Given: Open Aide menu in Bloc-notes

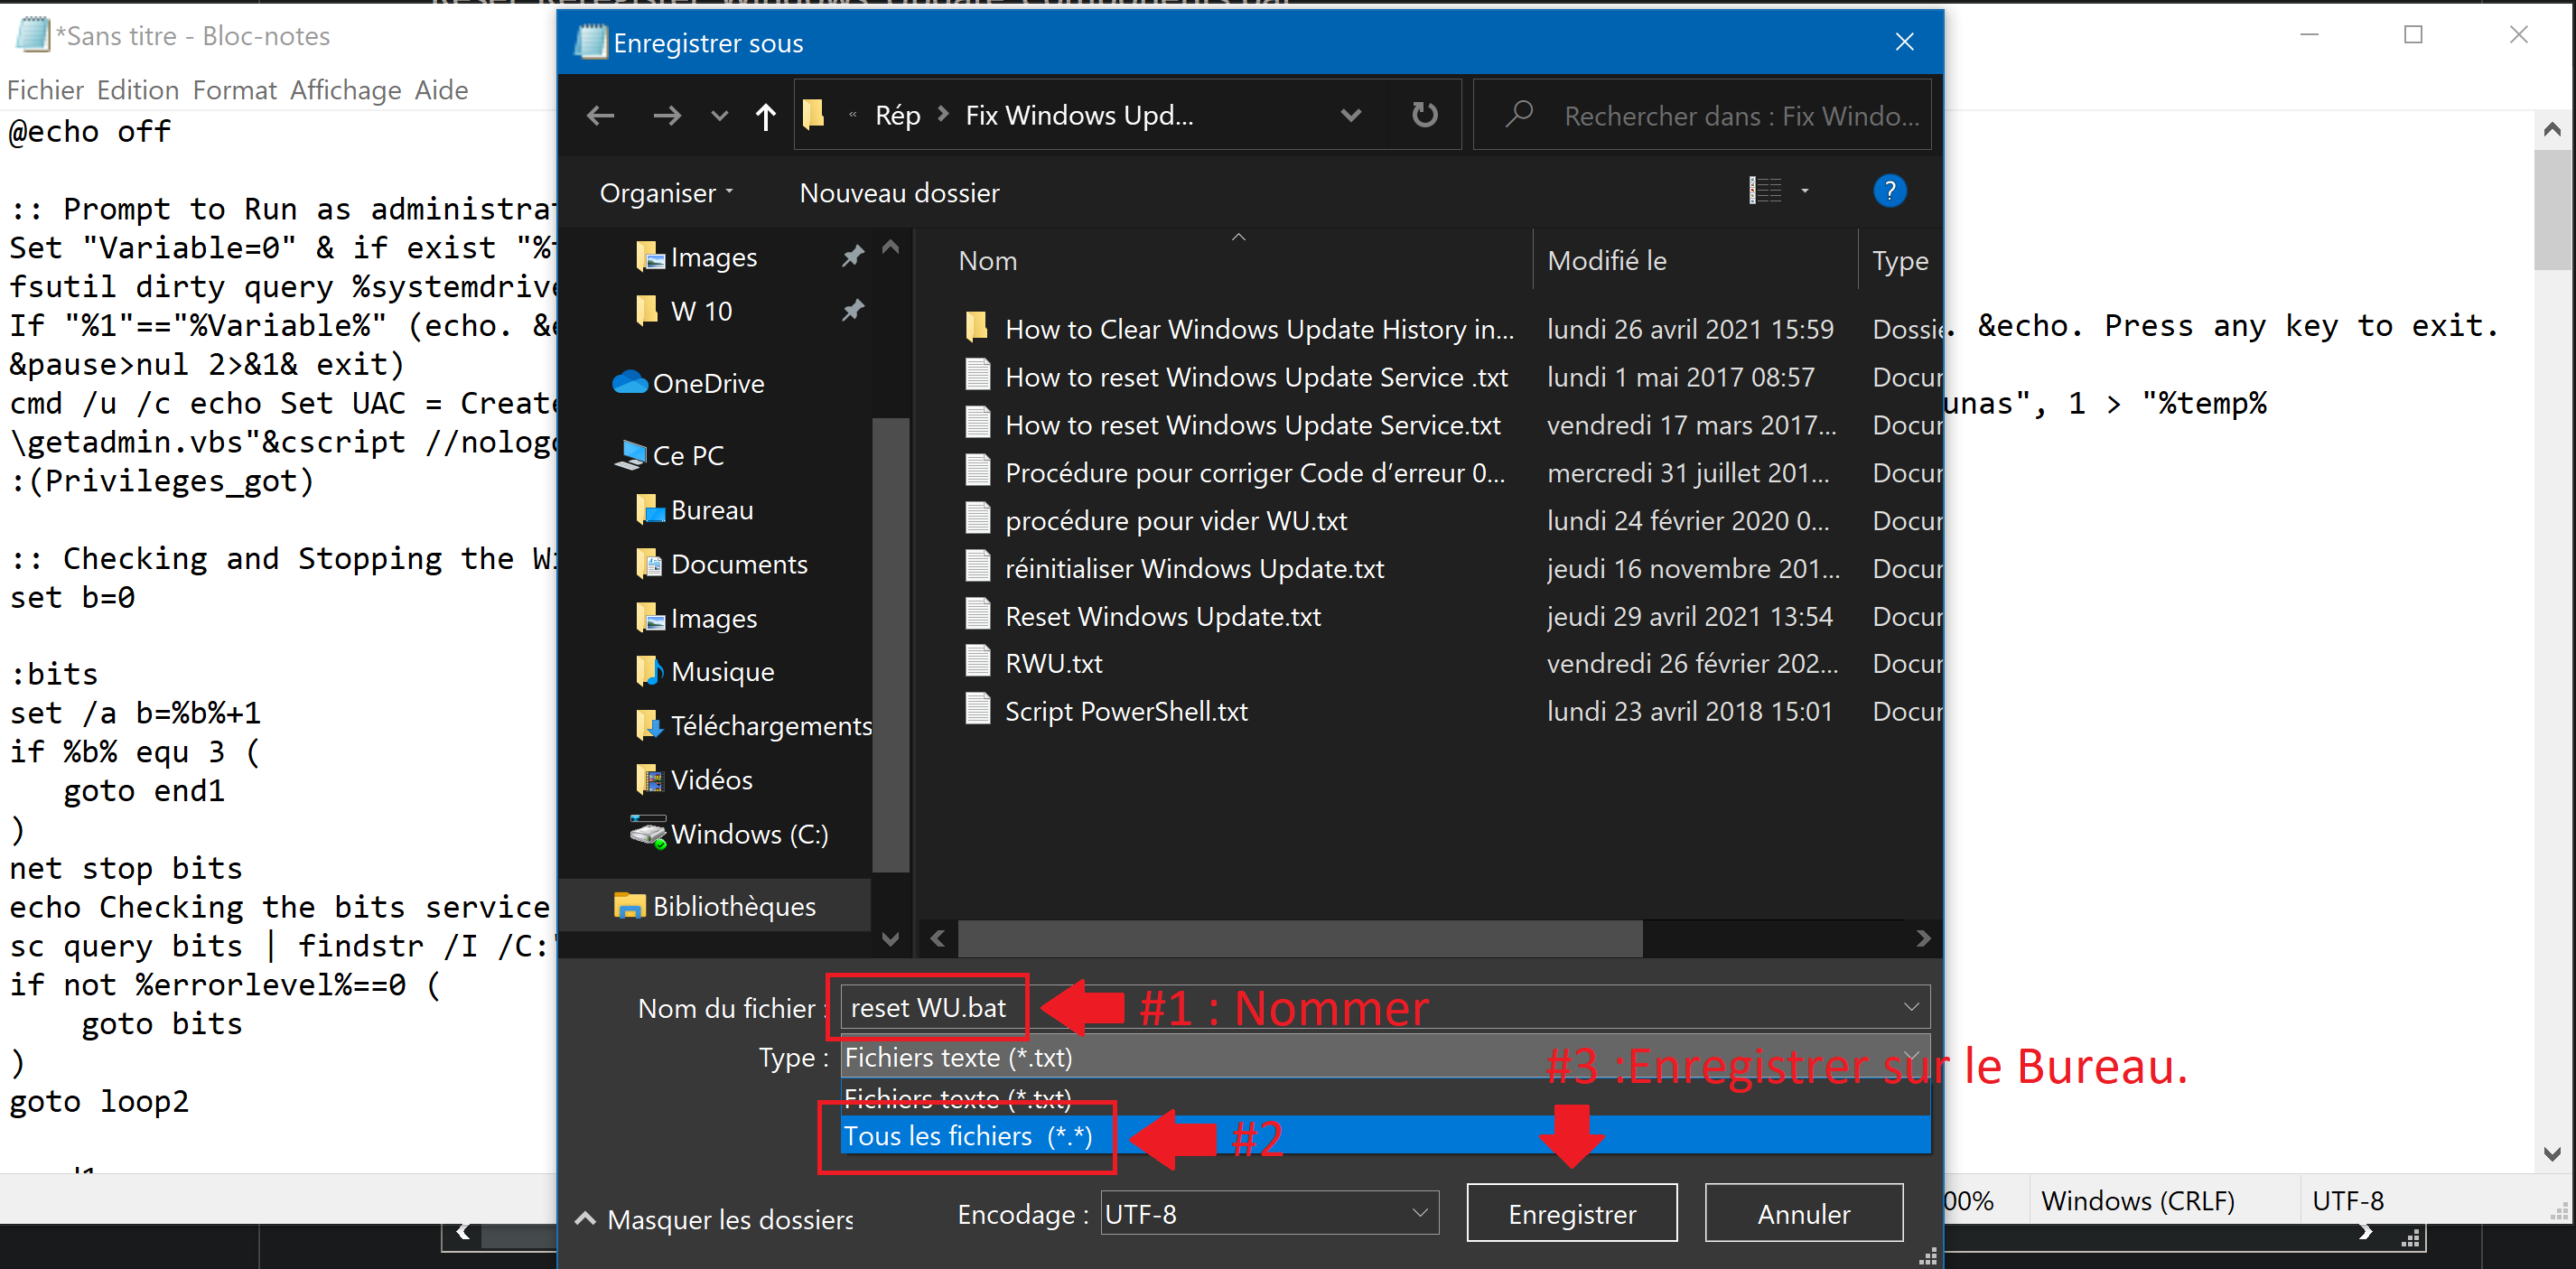Looking at the screenshot, I should click(441, 90).
